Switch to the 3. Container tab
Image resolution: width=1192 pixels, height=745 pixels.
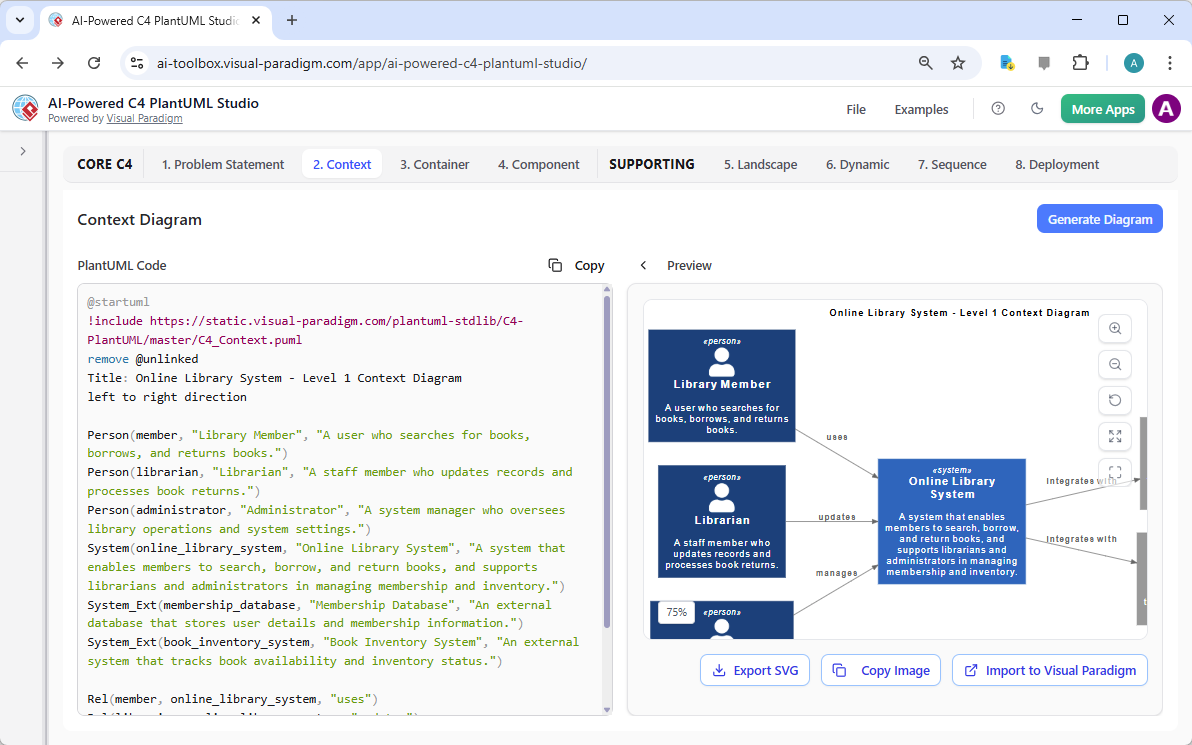[434, 163]
